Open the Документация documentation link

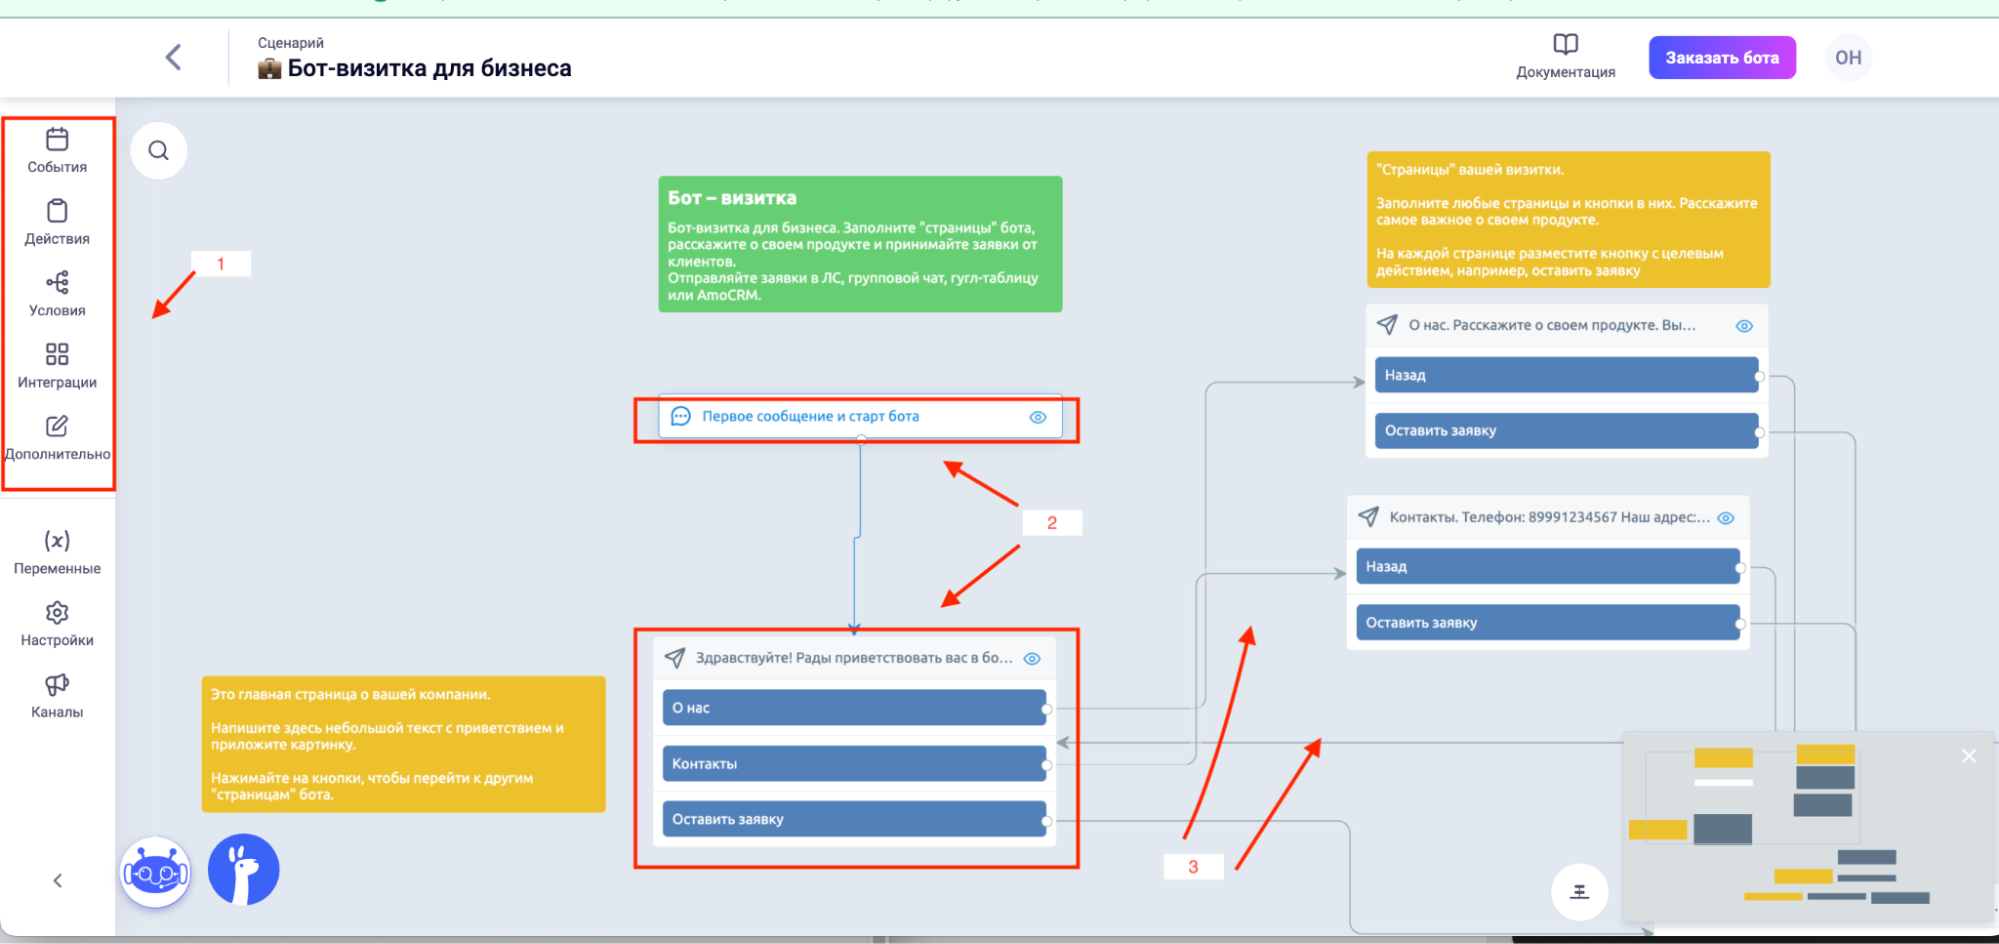pyautogui.click(x=1565, y=56)
